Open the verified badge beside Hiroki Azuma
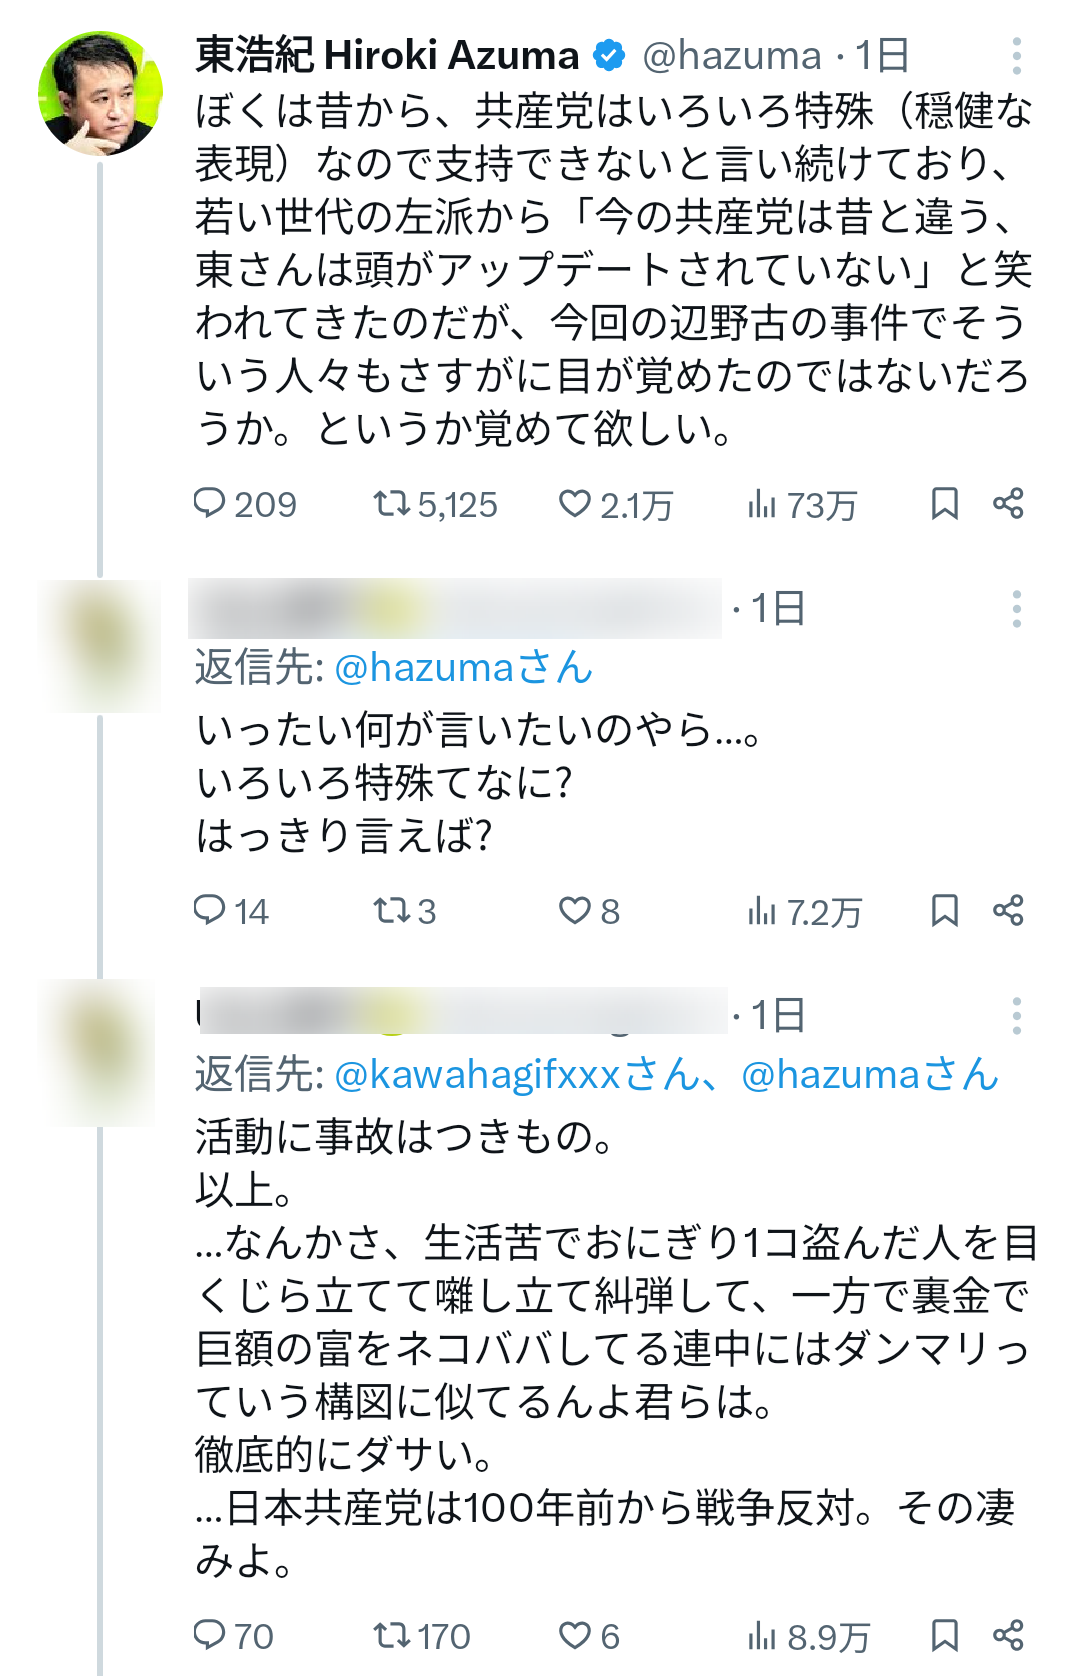The width and height of the screenshot is (1080, 1676). click(x=609, y=55)
